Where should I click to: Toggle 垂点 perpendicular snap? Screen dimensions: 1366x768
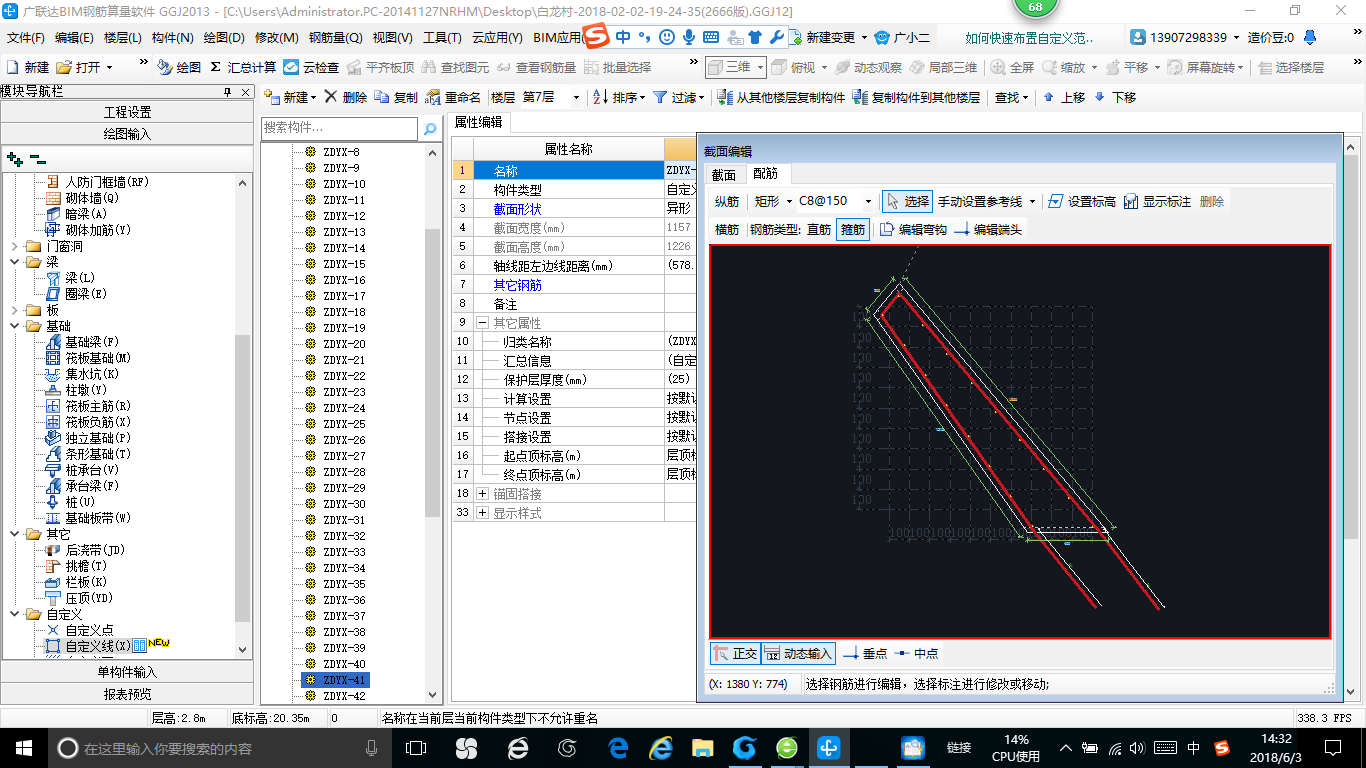[x=865, y=653]
